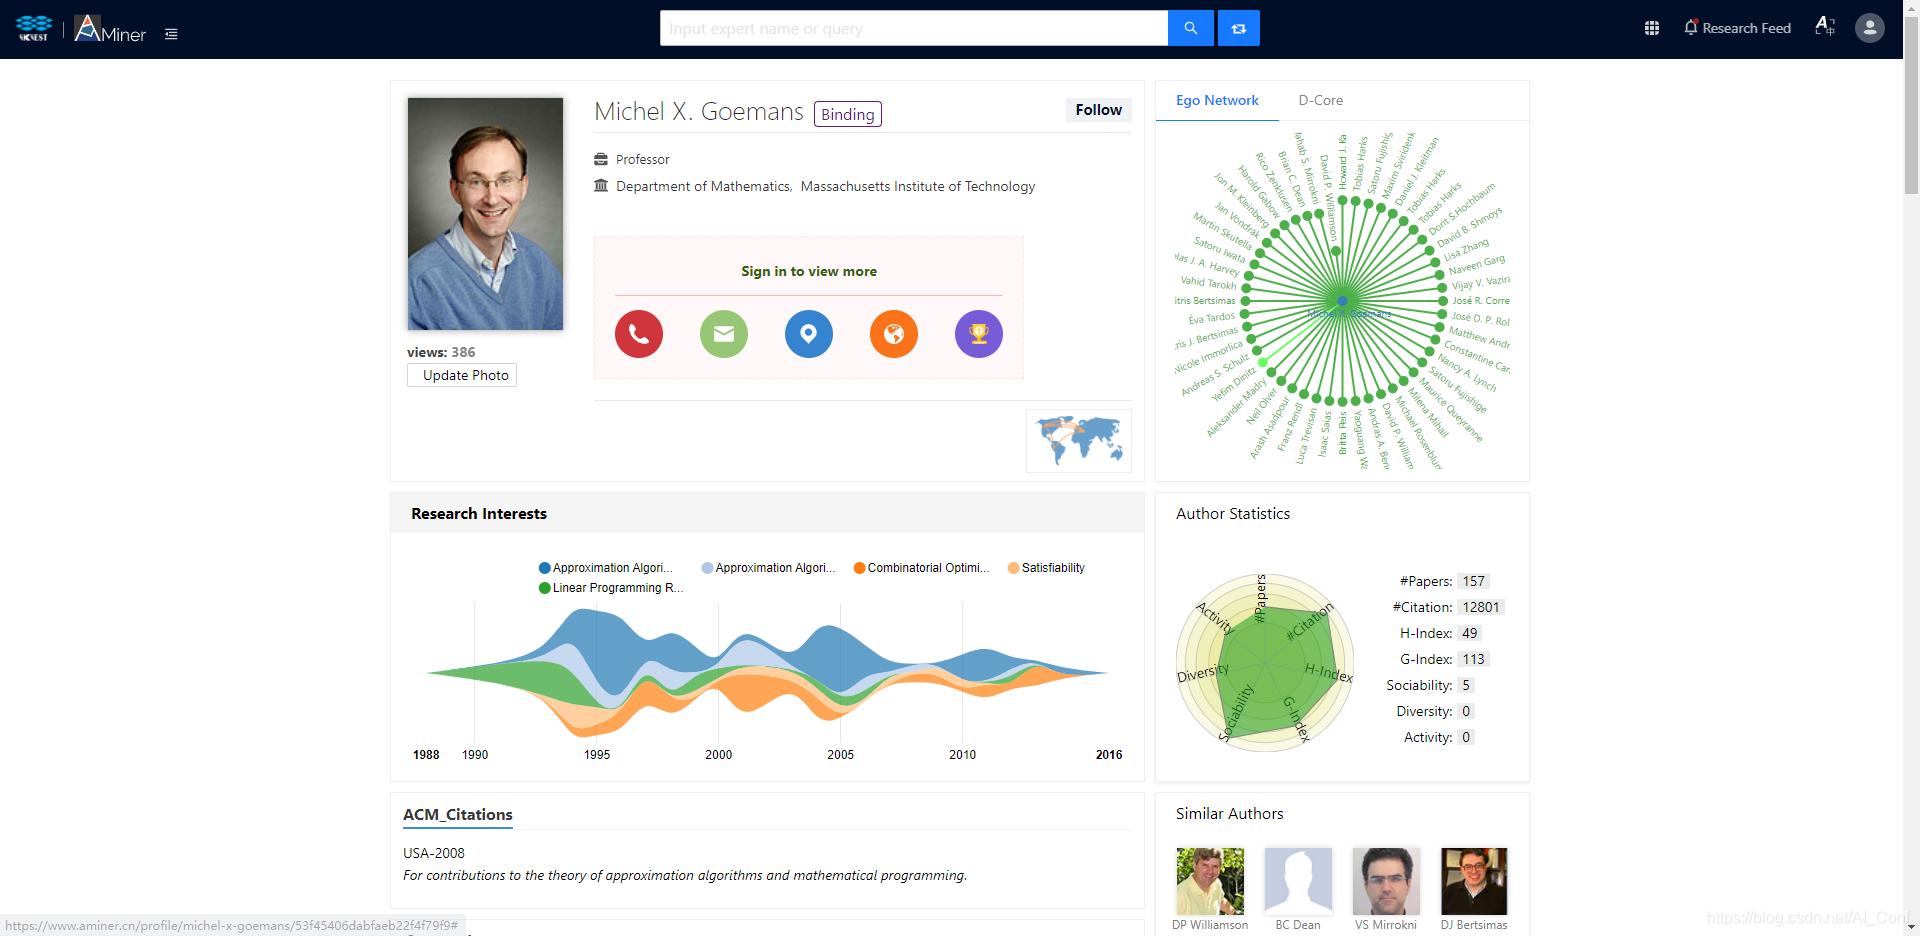This screenshot has height=936, width=1920.
Task: Open the Research Feed link
Action: pos(1746,28)
